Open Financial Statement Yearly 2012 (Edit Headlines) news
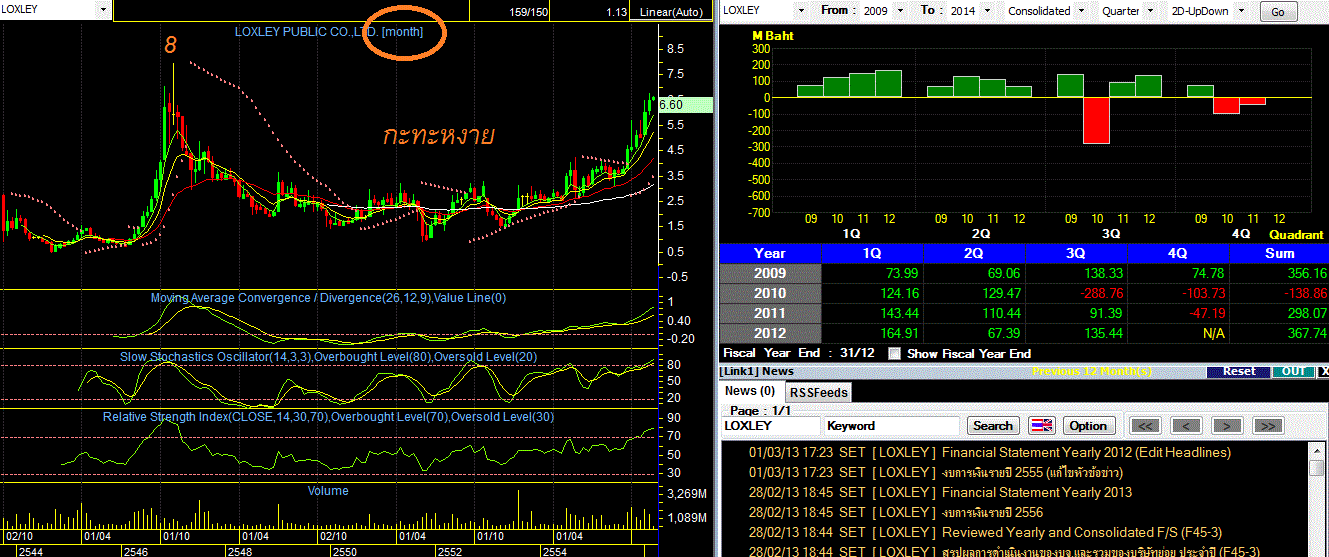The width and height of the screenshot is (1329, 557). (1086, 452)
